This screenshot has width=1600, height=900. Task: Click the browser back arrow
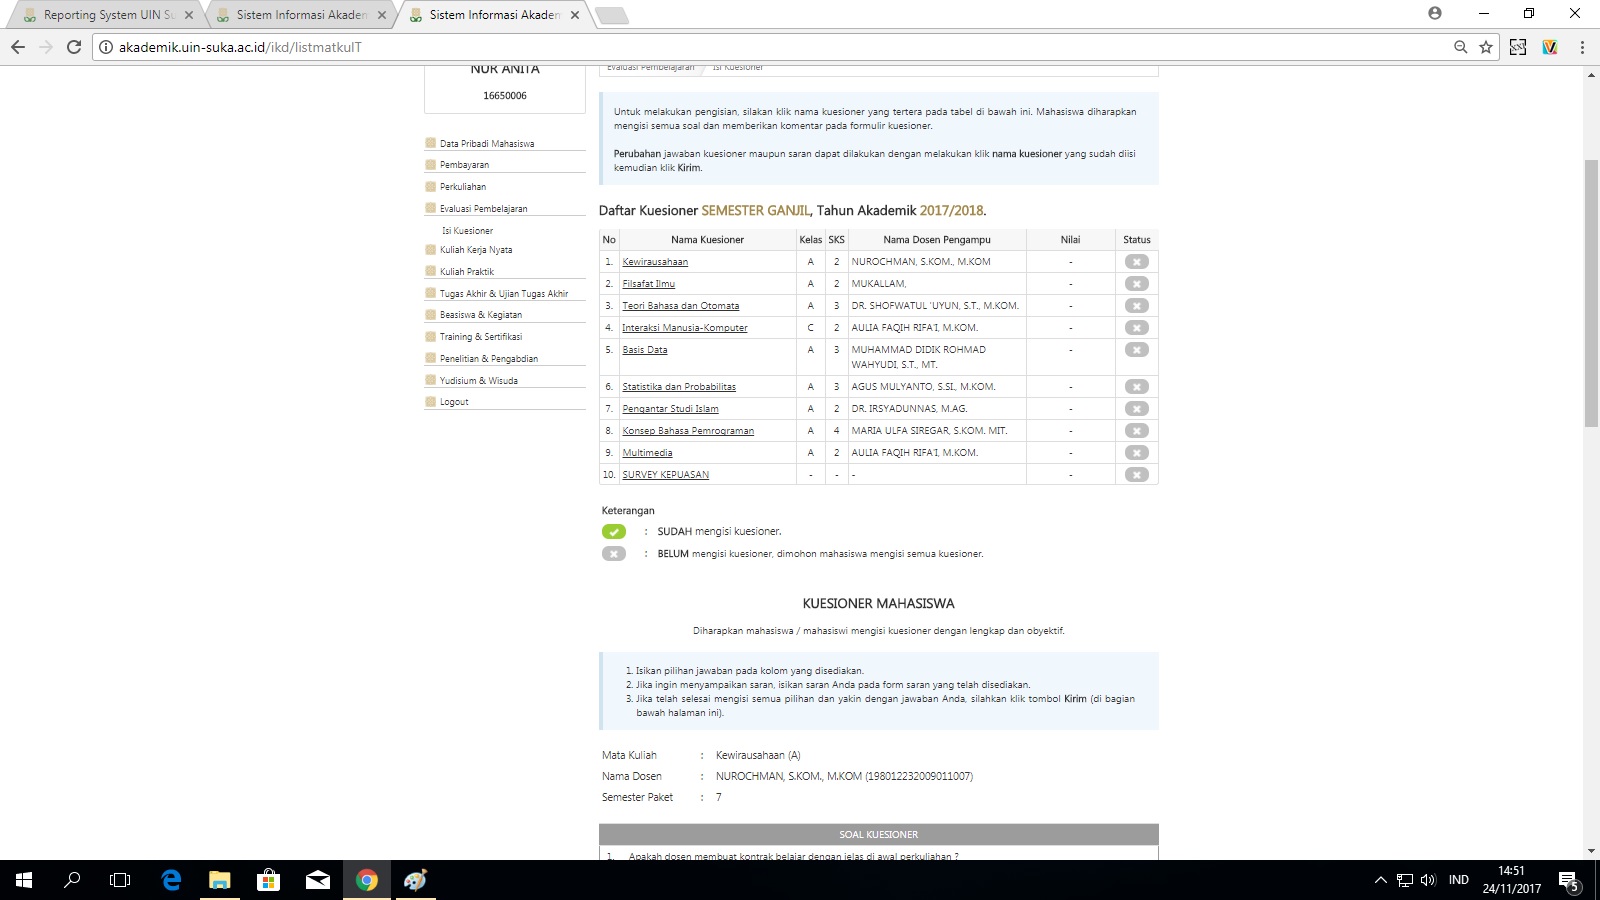[x=18, y=47]
